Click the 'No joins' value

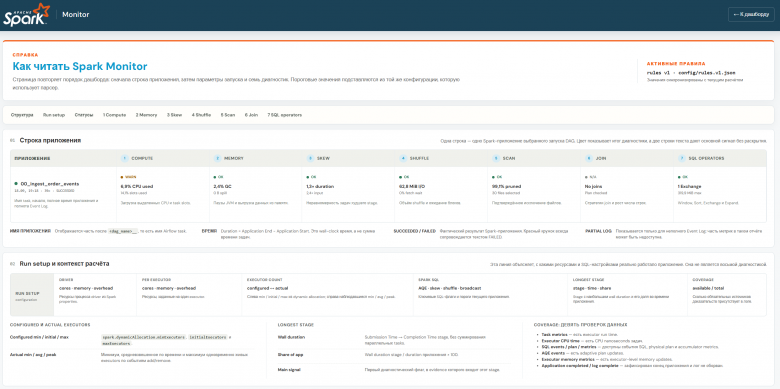(593, 187)
